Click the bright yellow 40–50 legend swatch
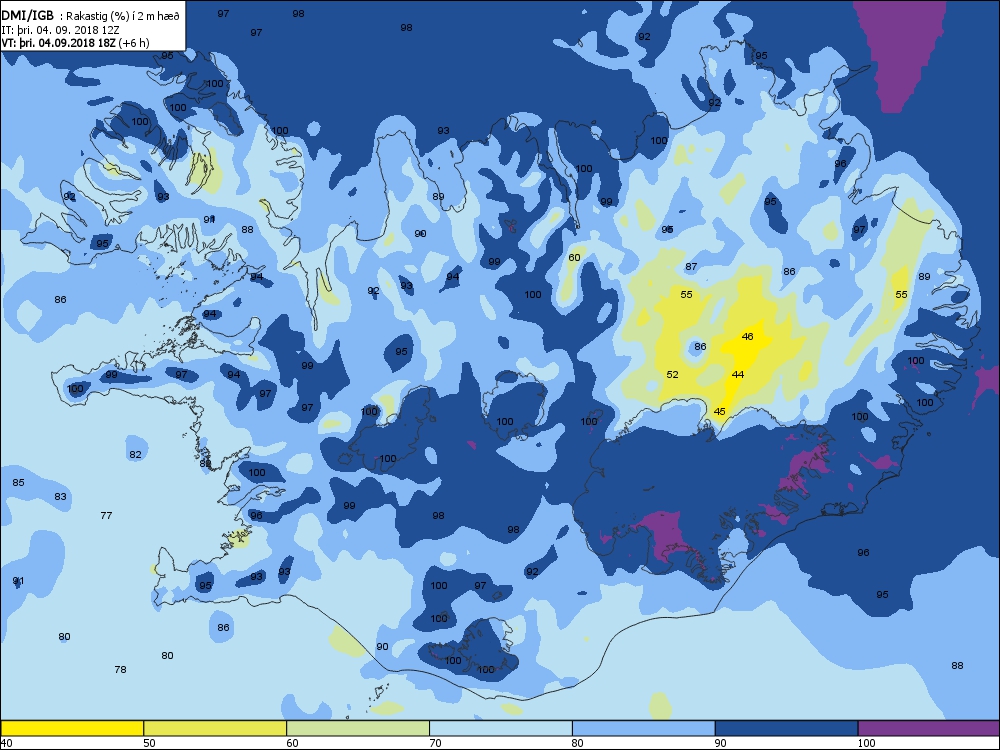1000x750 pixels. point(72,728)
